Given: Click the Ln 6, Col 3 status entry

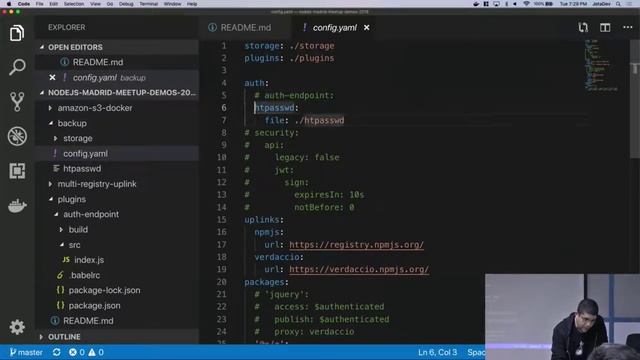Looking at the screenshot, I should coord(437,352).
